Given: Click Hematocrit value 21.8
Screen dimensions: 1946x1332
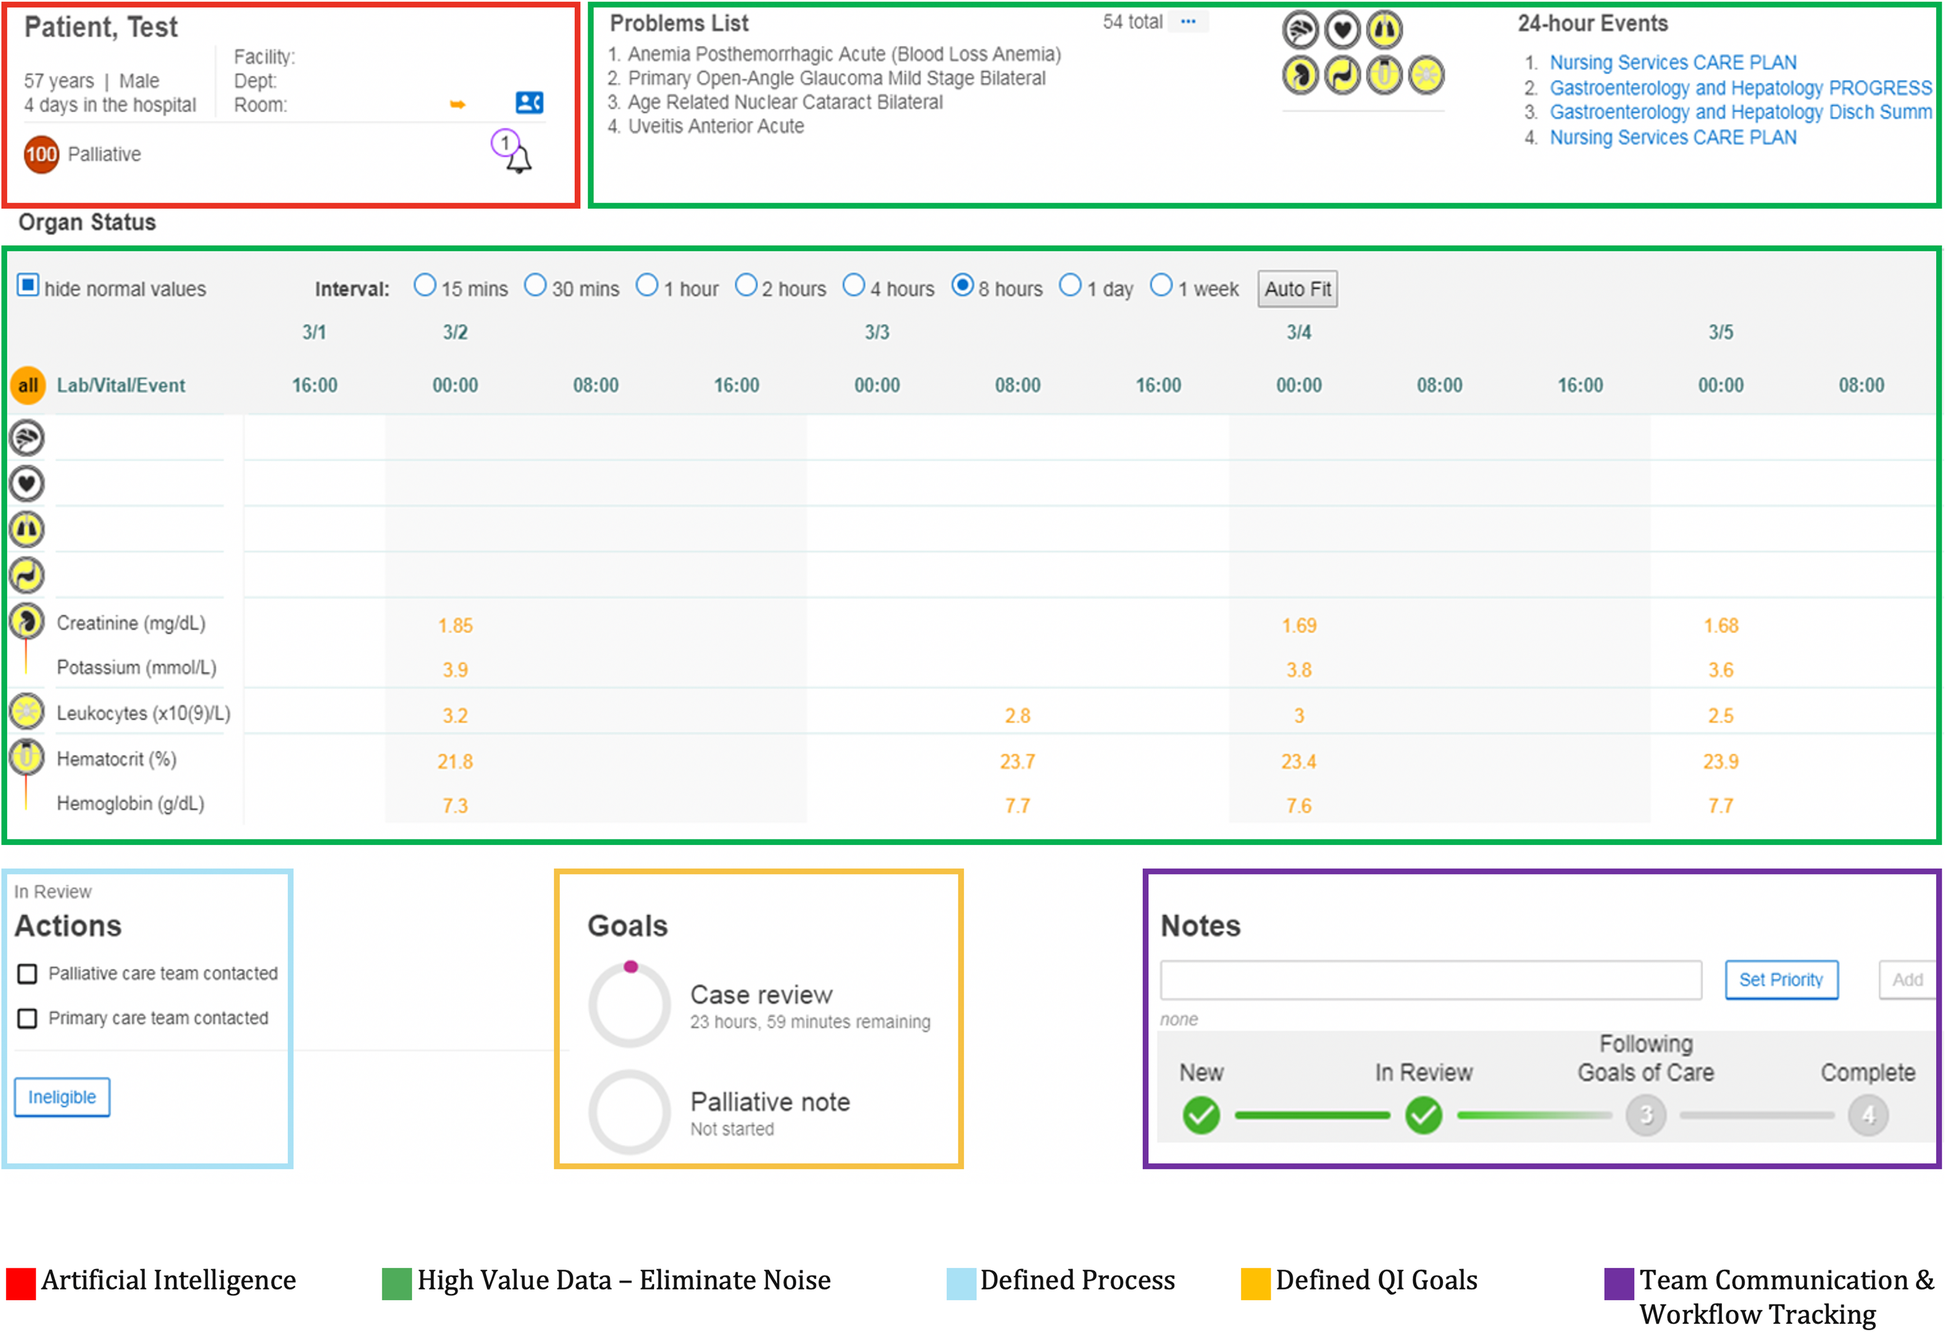Looking at the screenshot, I should click(x=455, y=762).
